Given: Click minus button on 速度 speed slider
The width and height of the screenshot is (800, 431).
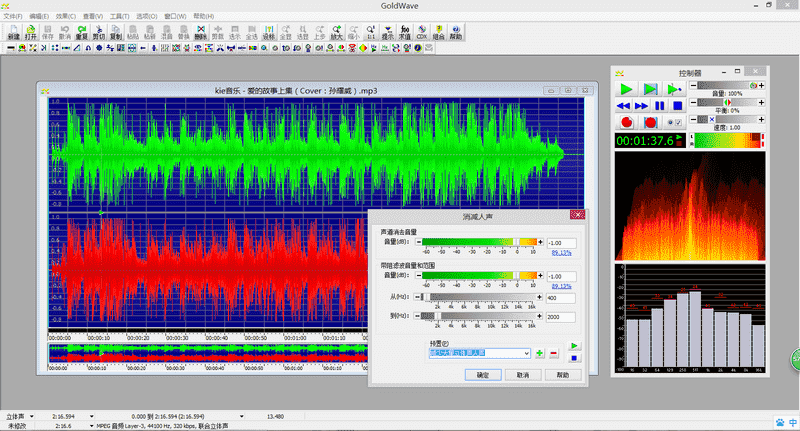Looking at the screenshot, I should 693,119.
